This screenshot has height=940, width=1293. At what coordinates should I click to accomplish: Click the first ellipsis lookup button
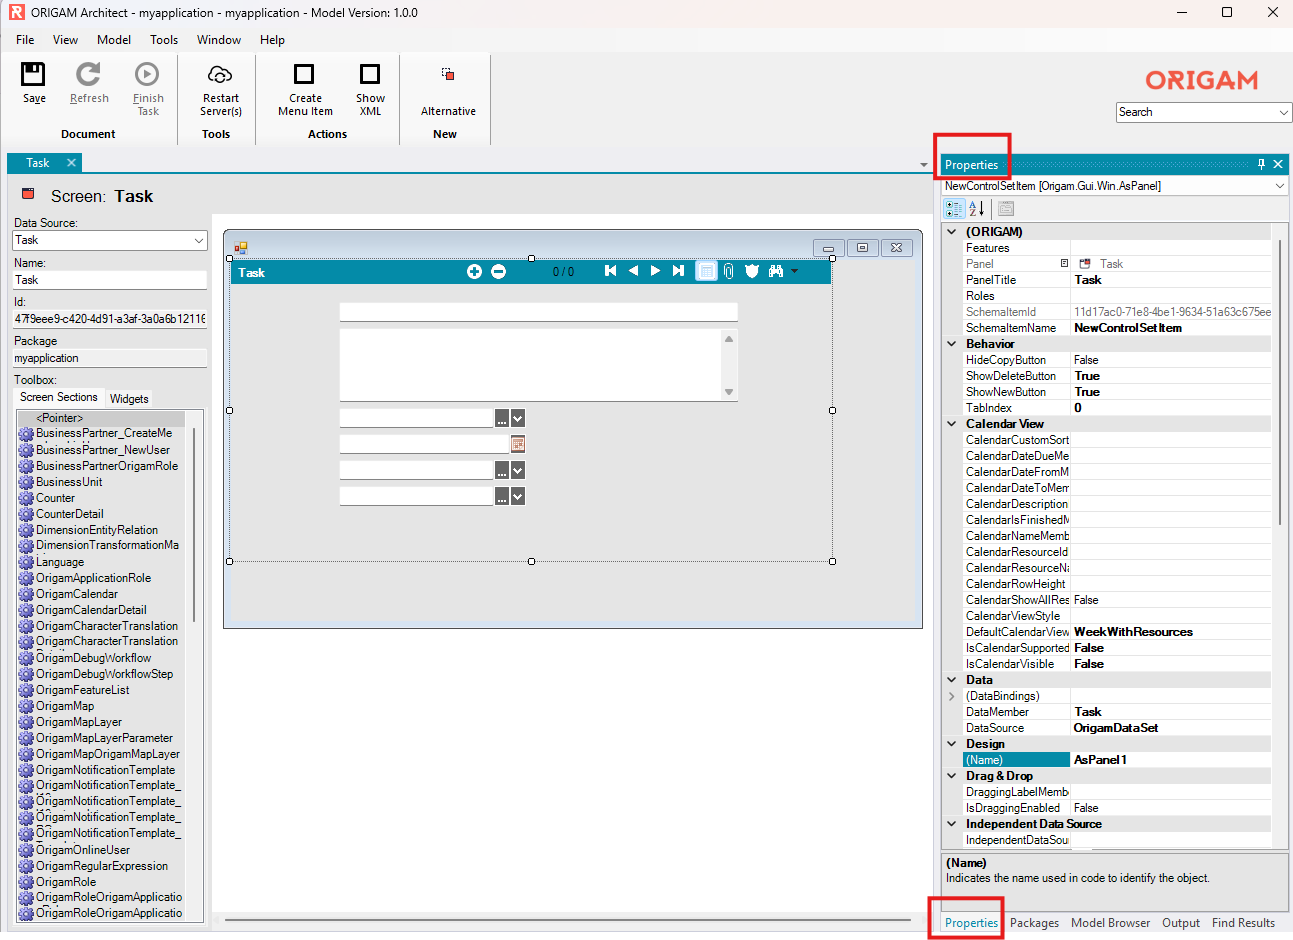click(x=502, y=418)
